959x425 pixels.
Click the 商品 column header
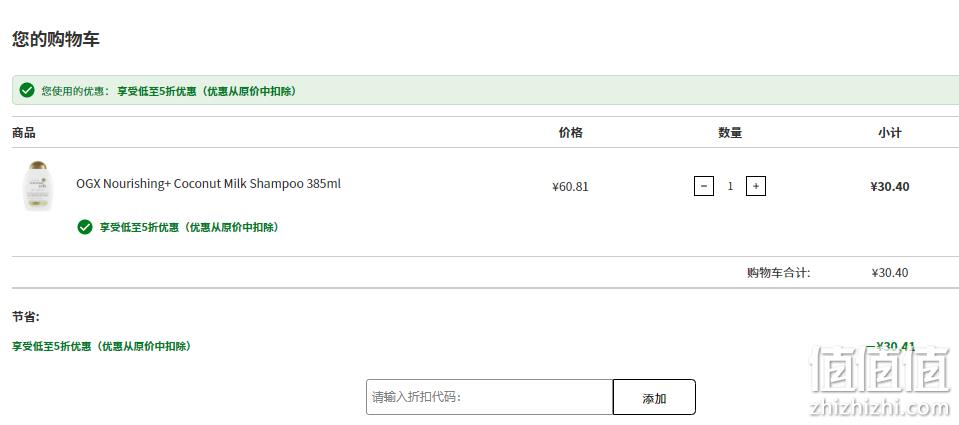tap(24, 133)
